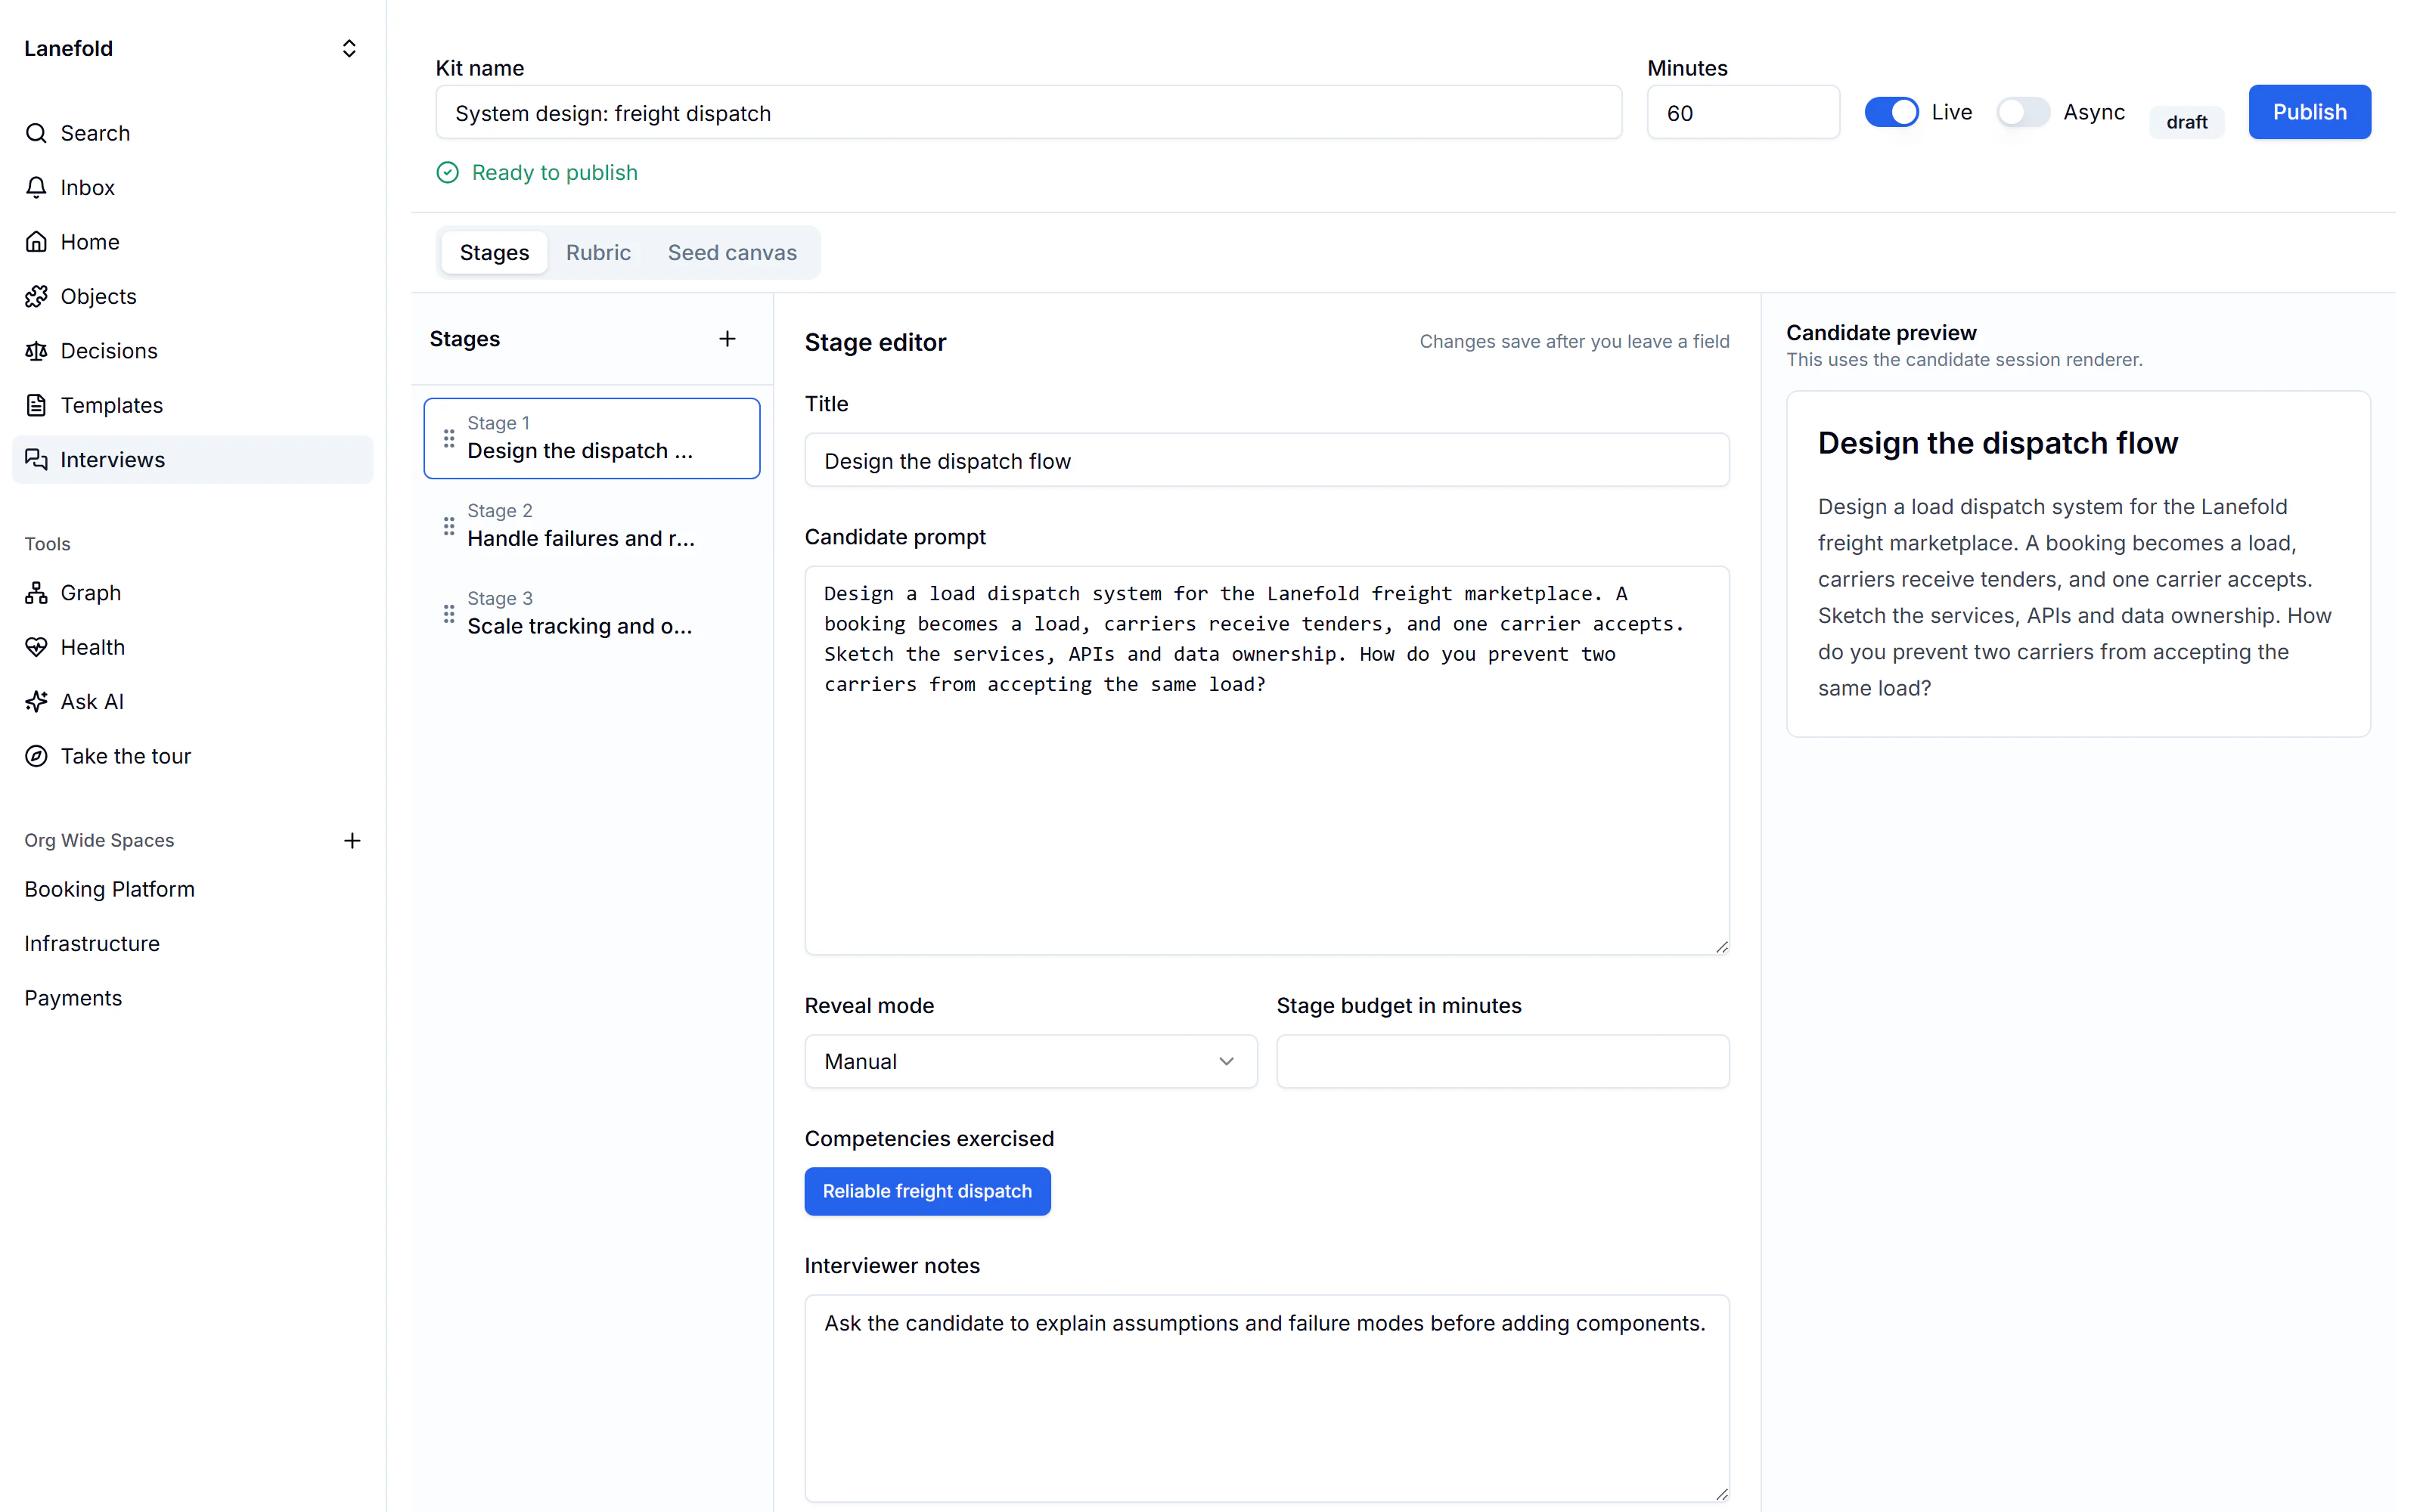Viewport: 2420px width, 1512px height.
Task: Open Objects via the puzzle icon
Action: (x=36, y=296)
